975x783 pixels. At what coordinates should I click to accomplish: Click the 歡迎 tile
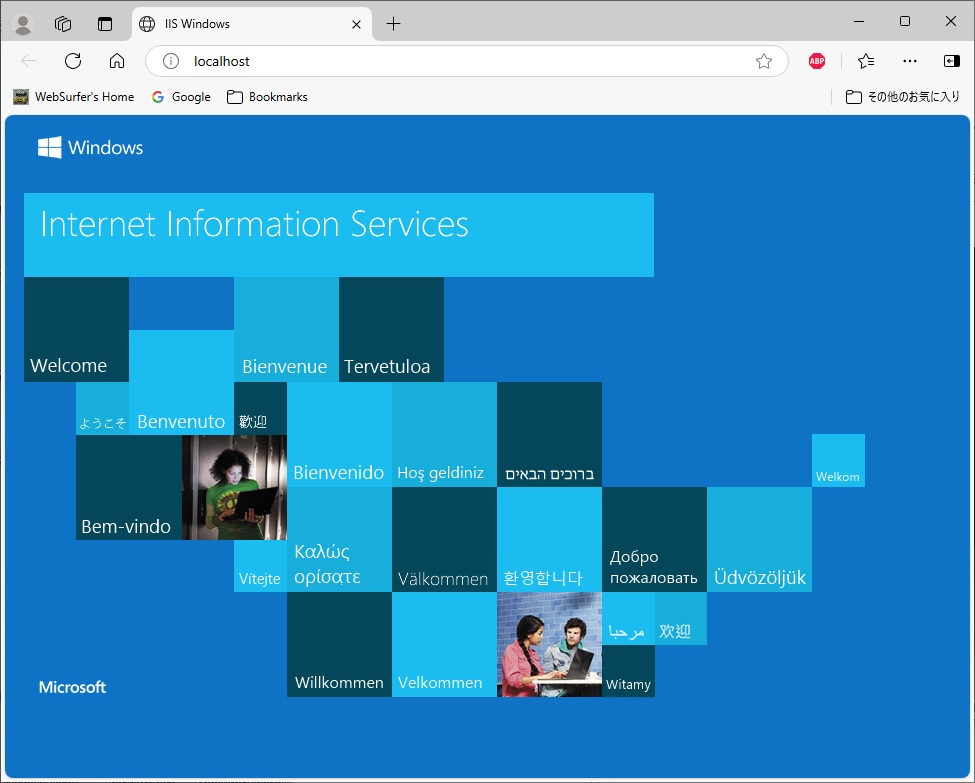coord(261,409)
